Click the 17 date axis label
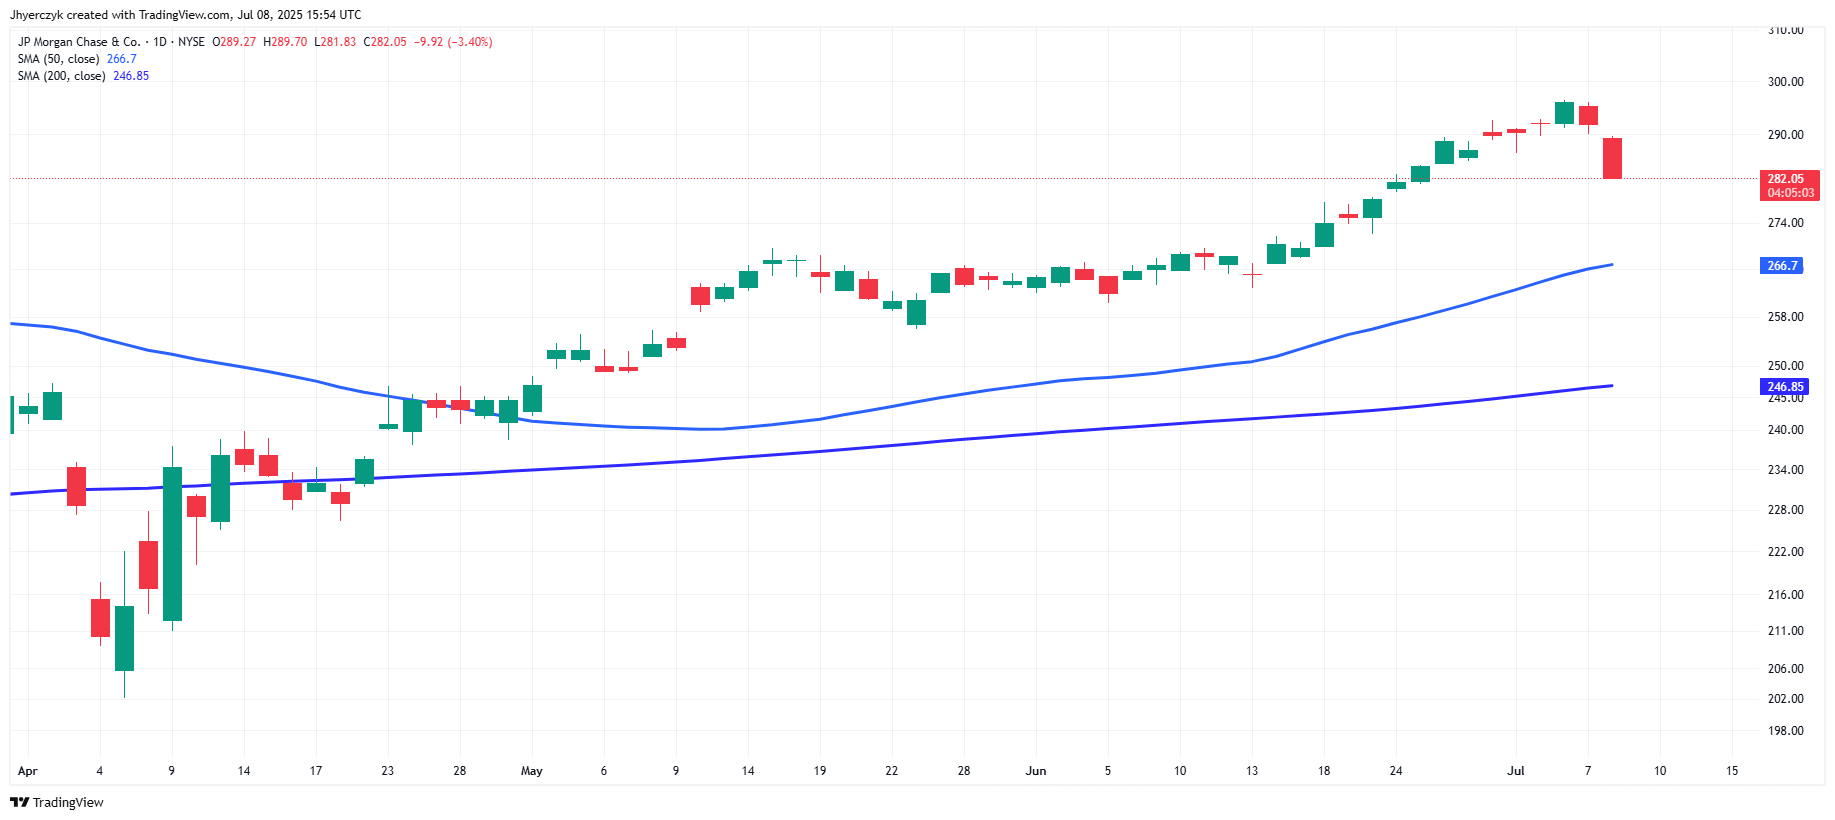 316,771
